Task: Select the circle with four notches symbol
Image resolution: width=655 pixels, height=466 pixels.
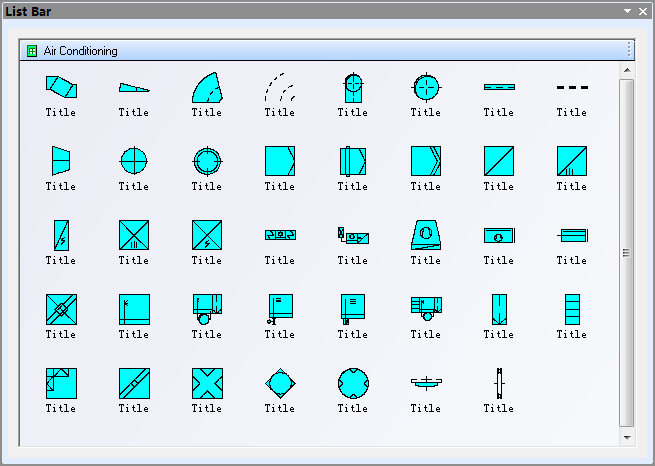Action: 352,383
